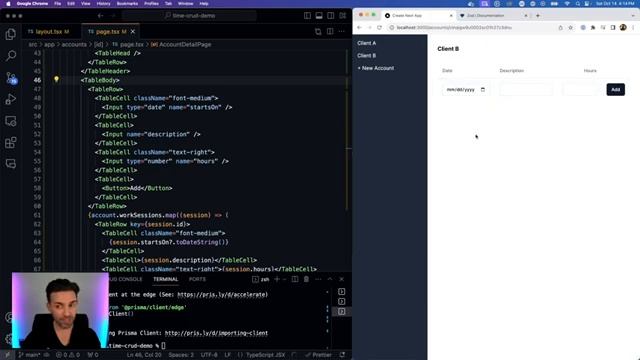Click Ln 46, Col 20 in status bar
The width and height of the screenshot is (640, 360).
(144, 355)
